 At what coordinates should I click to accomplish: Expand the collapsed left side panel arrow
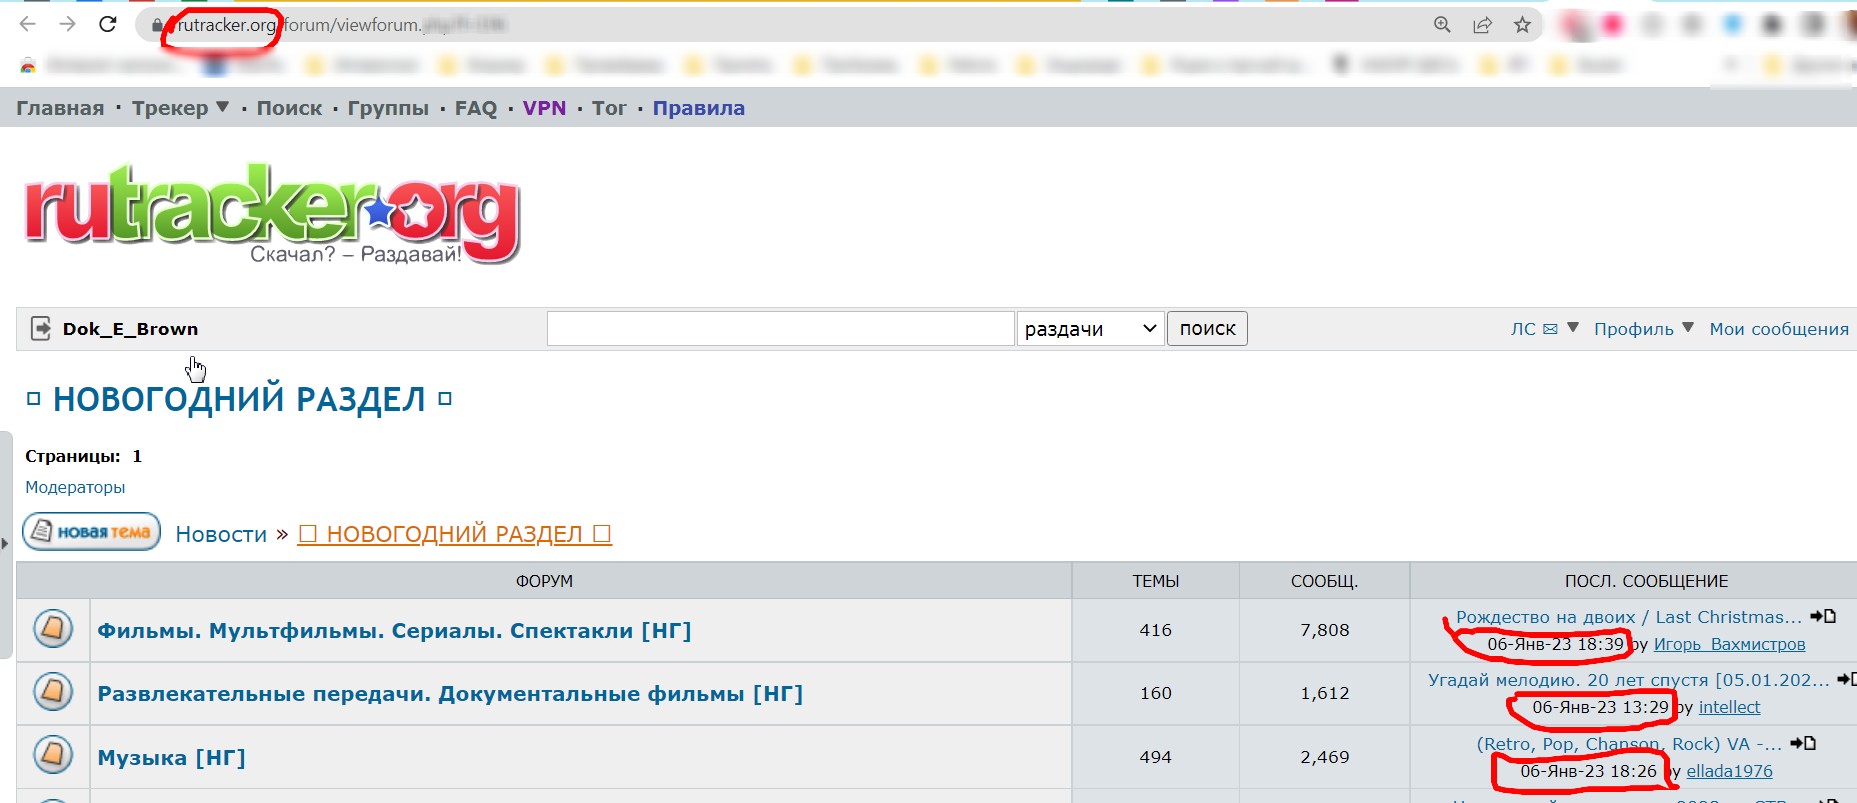click(5, 544)
